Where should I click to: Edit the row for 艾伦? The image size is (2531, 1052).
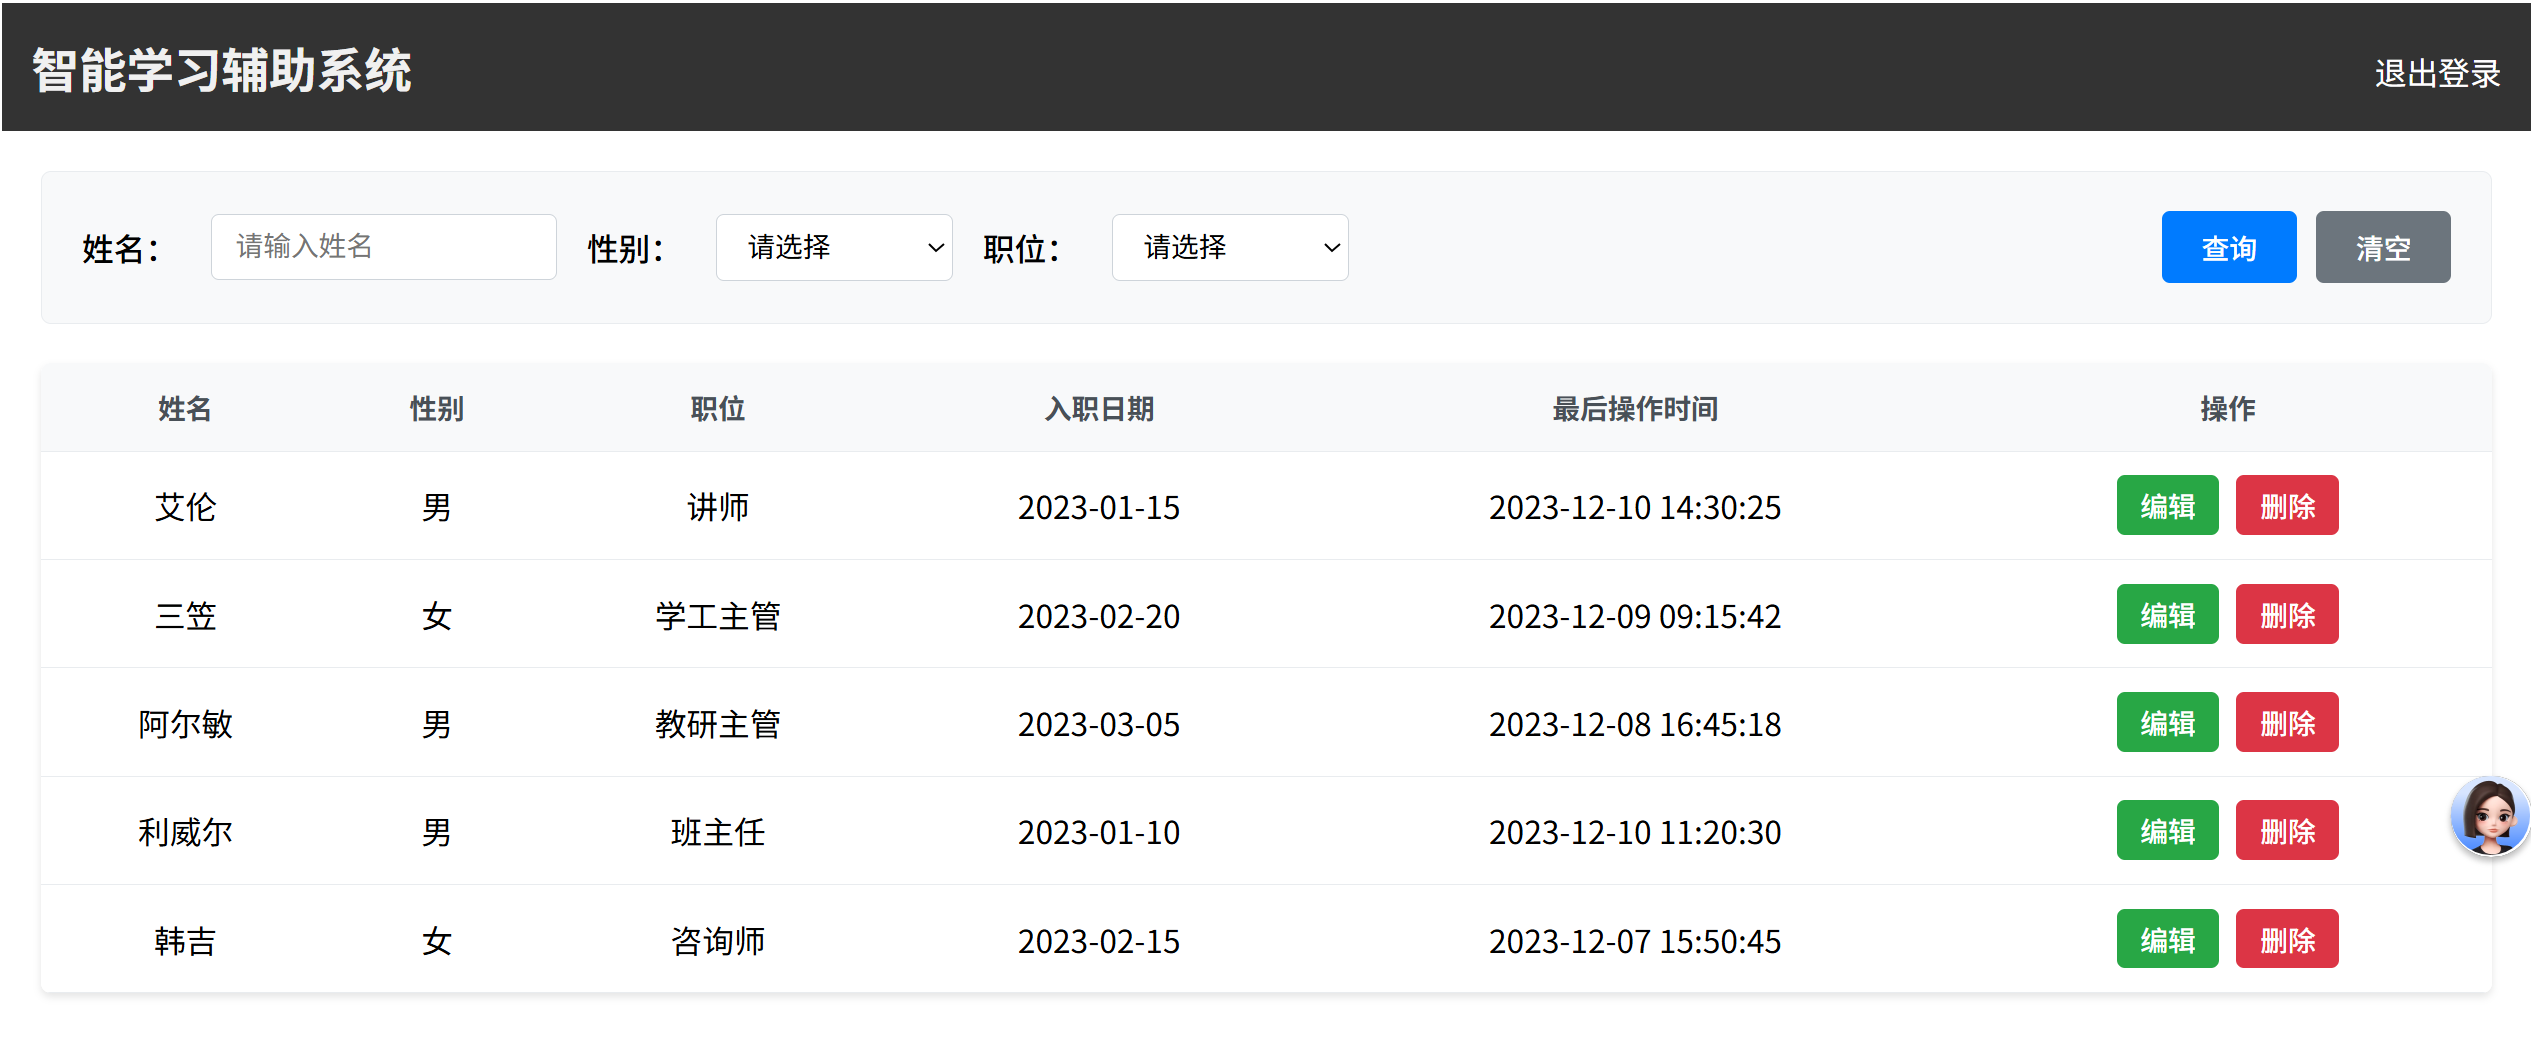pyautogui.click(x=2167, y=506)
